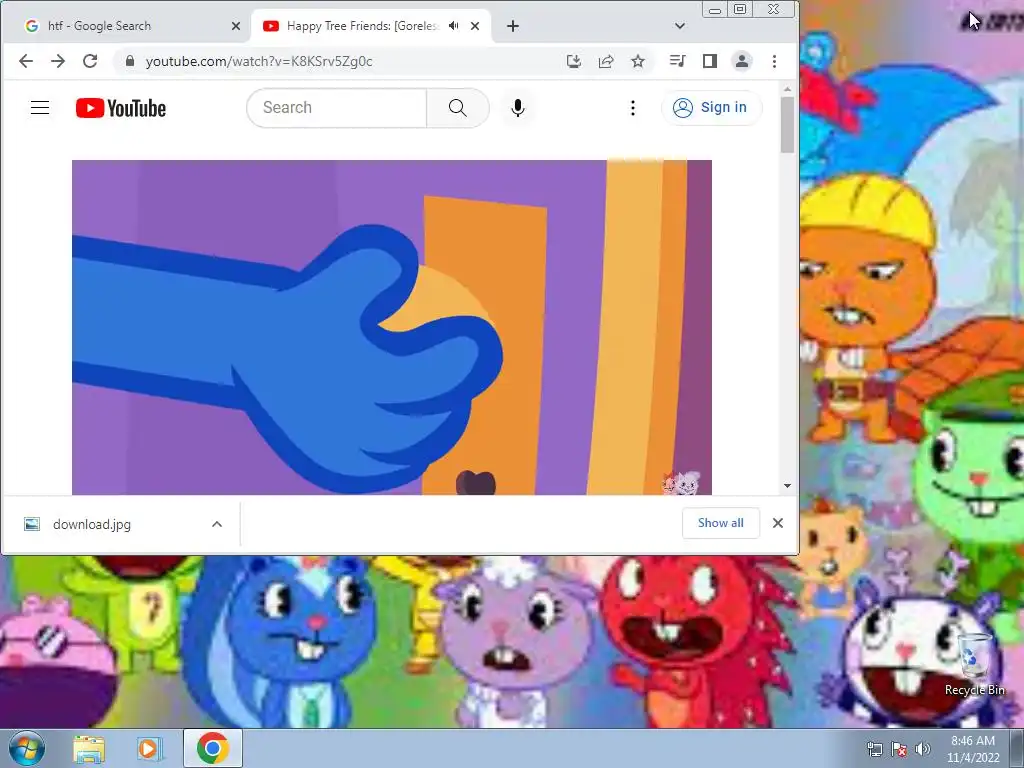Open the network icon in the system tray
Viewport: 1024px width, 768px height.
click(874, 749)
